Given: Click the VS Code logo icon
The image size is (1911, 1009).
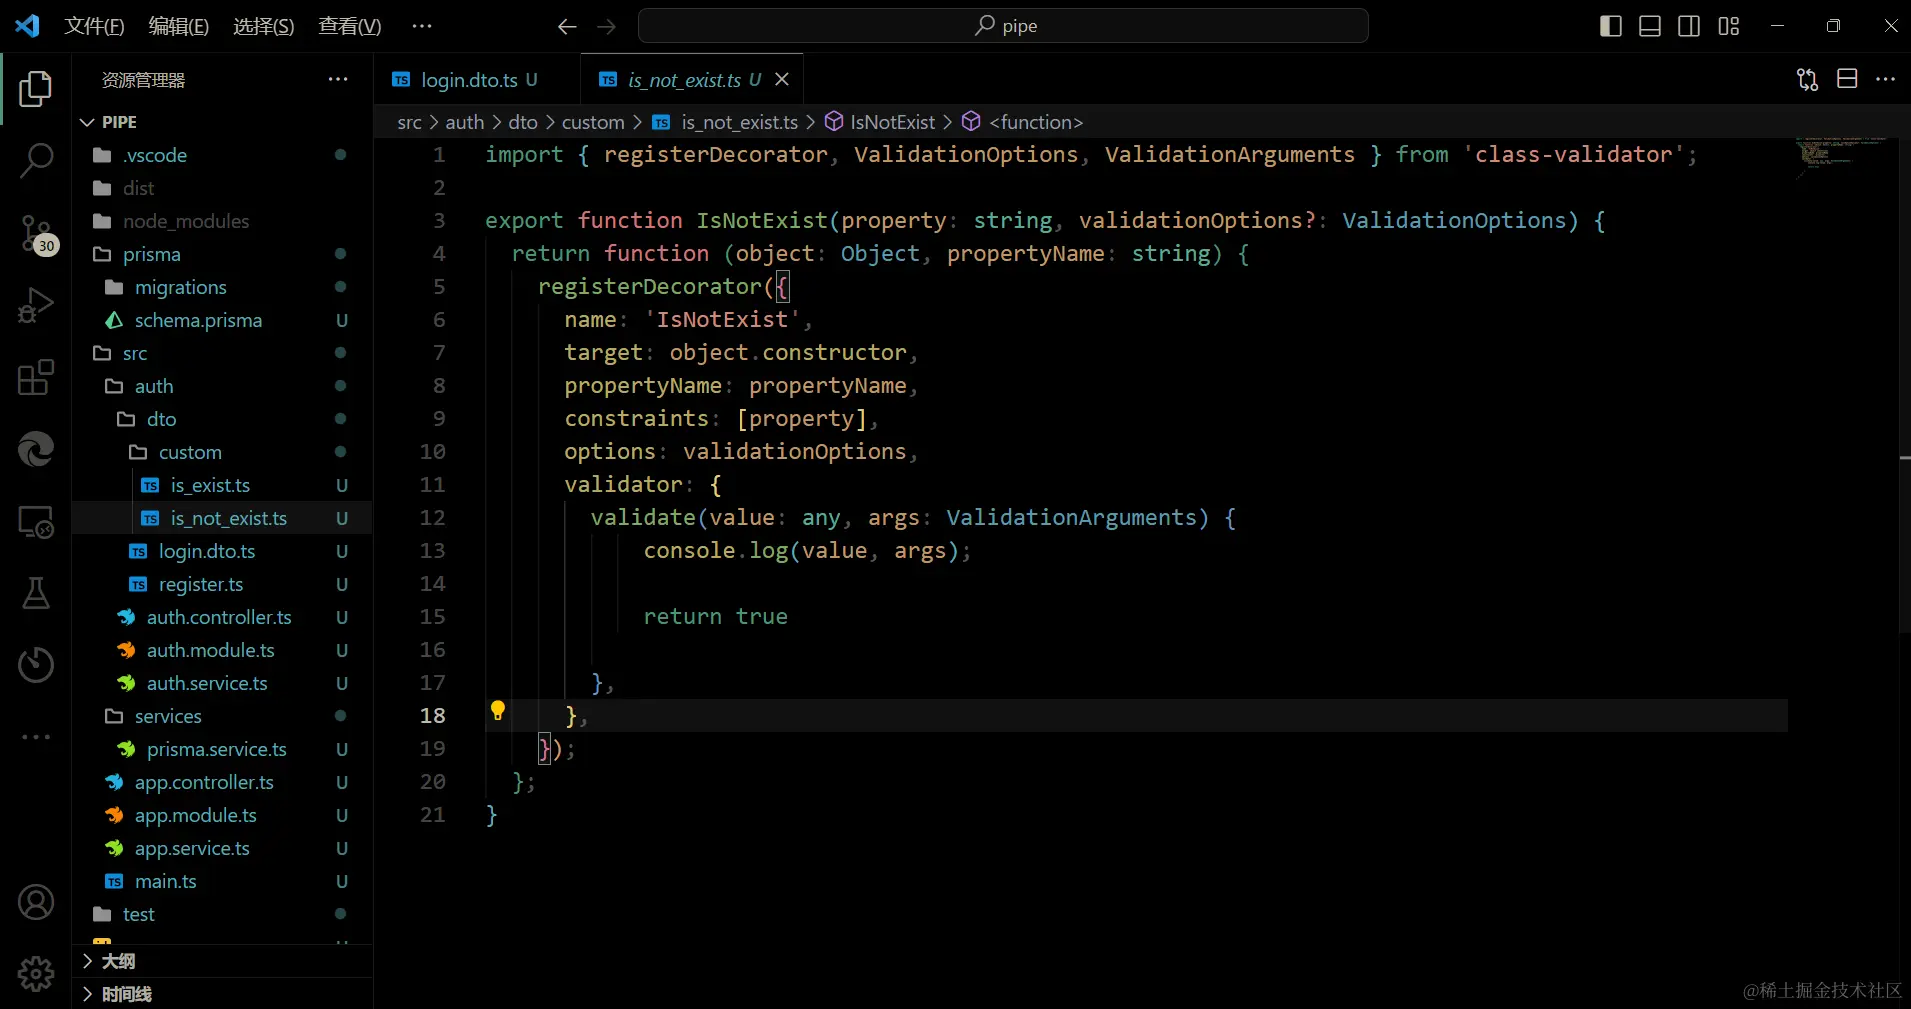Looking at the screenshot, I should (x=27, y=26).
